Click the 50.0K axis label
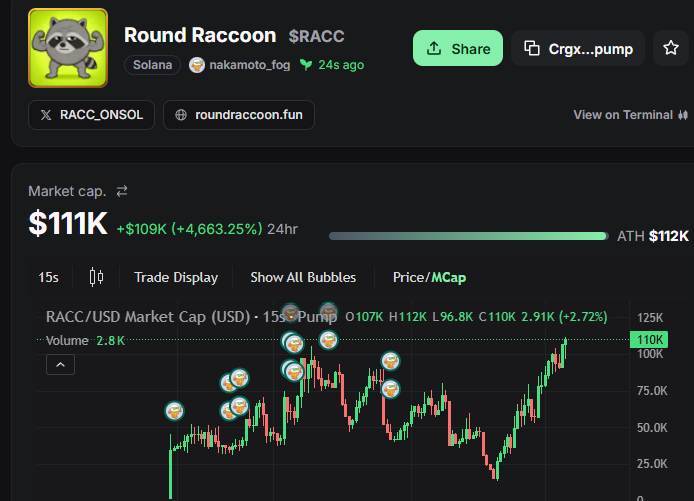694x501 pixels. pos(652,428)
